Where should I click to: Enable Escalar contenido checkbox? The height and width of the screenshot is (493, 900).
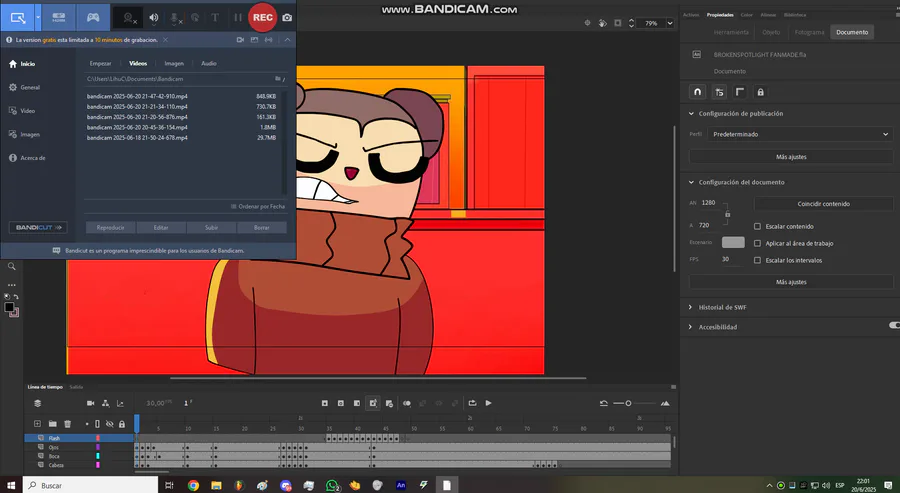point(757,226)
